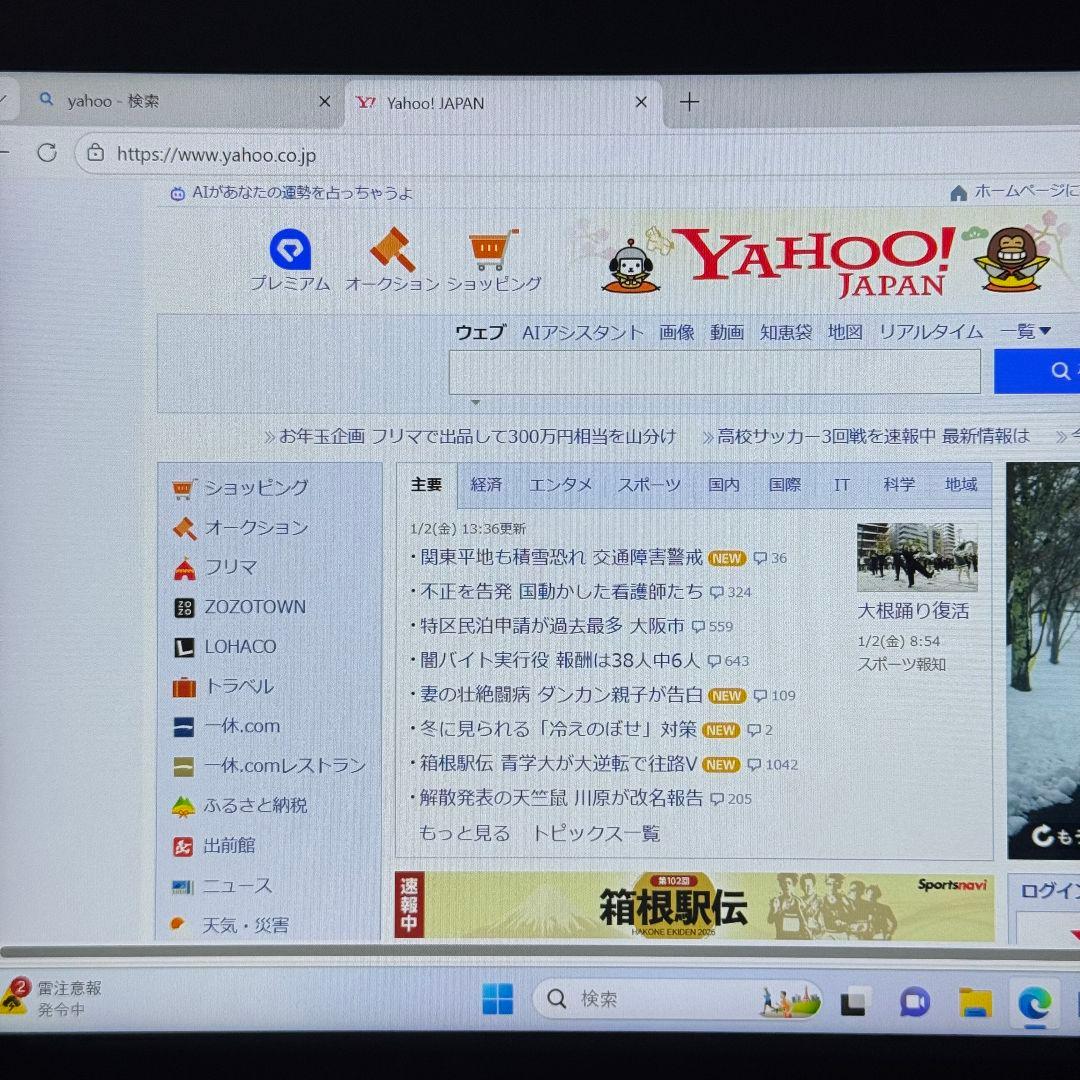Click the もっと見る link below topics
The height and width of the screenshot is (1080, 1080).
[x=463, y=833]
